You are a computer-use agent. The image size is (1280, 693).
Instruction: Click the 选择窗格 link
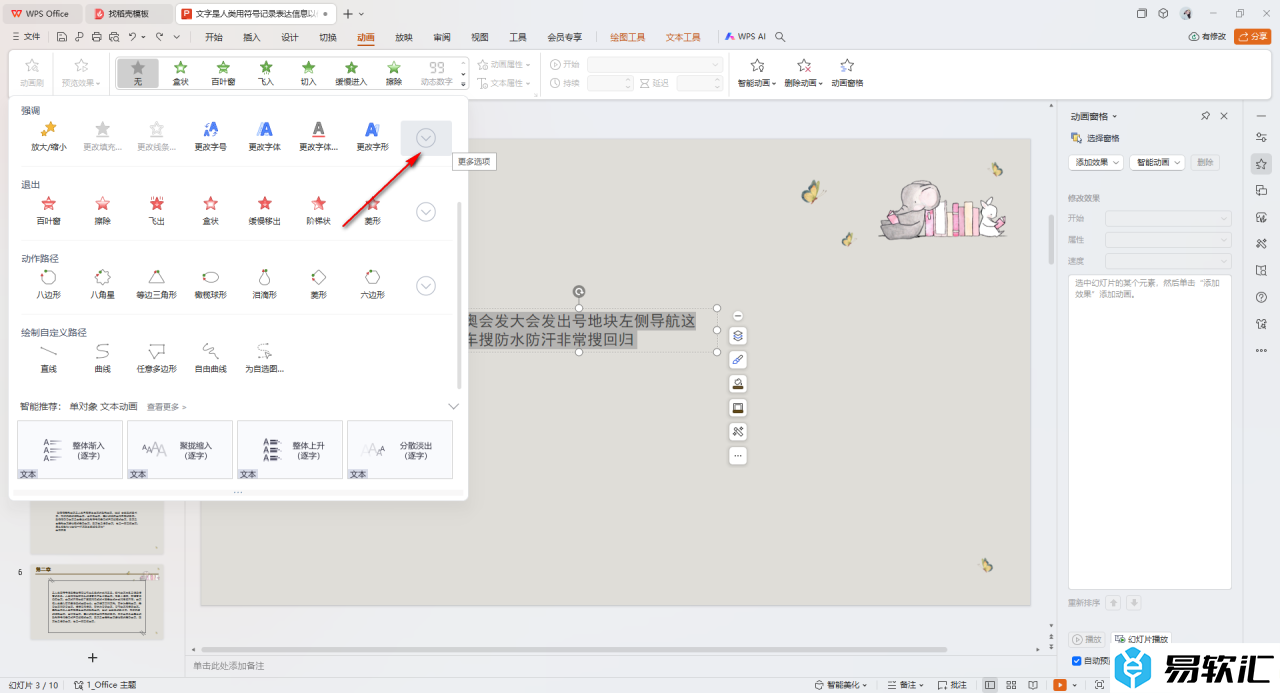click(1096, 138)
